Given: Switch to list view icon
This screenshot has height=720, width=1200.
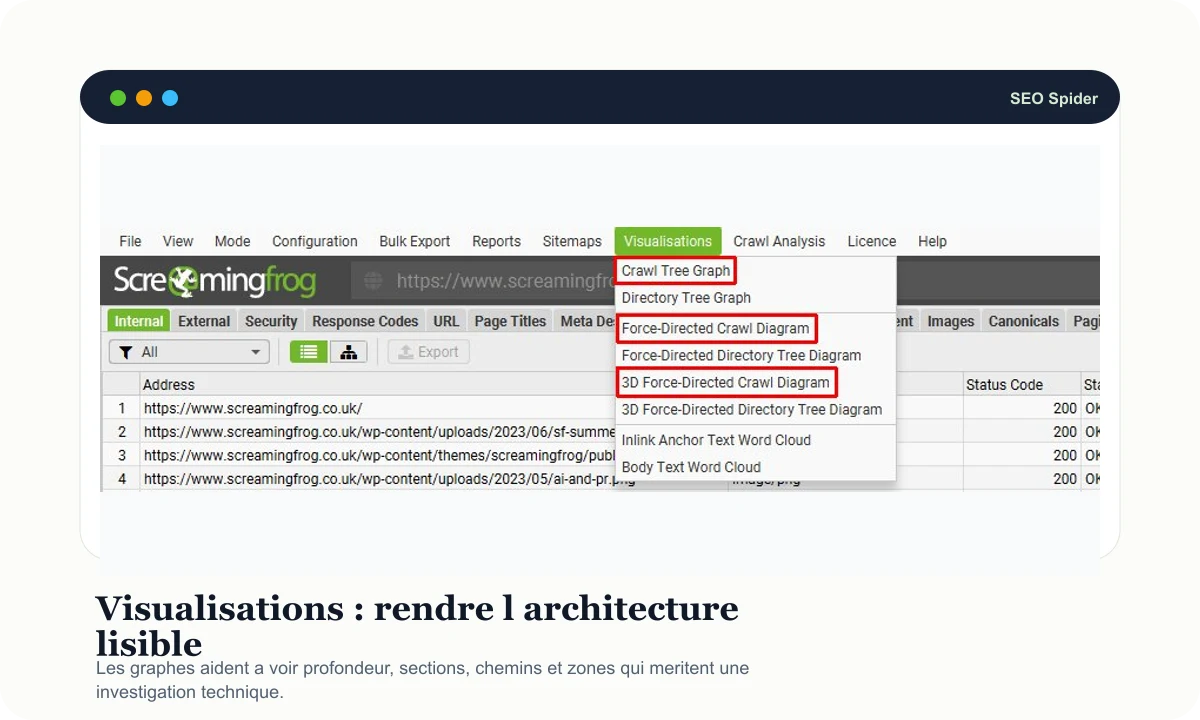Looking at the screenshot, I should tap(309, 352).
